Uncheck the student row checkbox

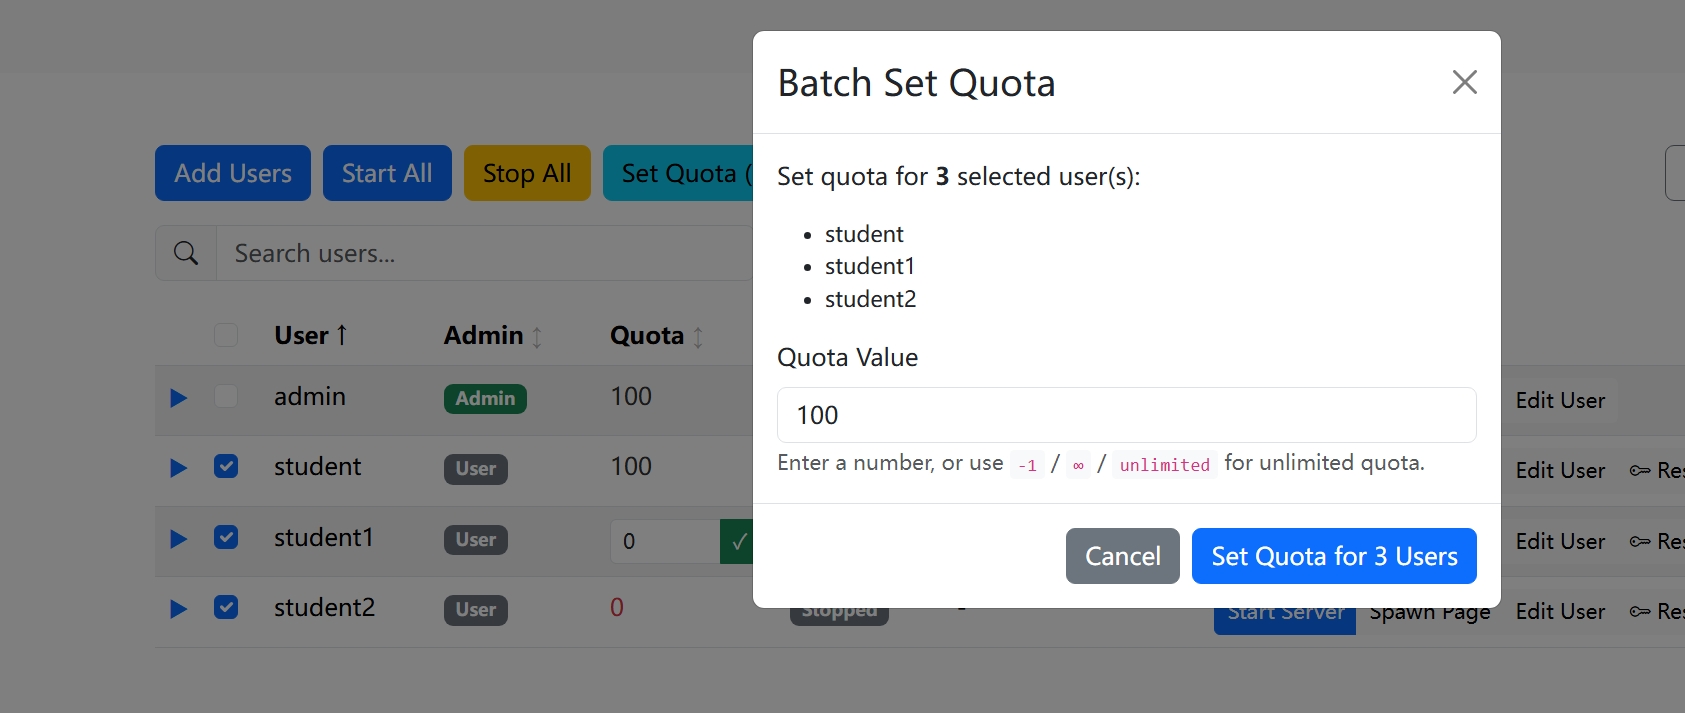[226, 466]
